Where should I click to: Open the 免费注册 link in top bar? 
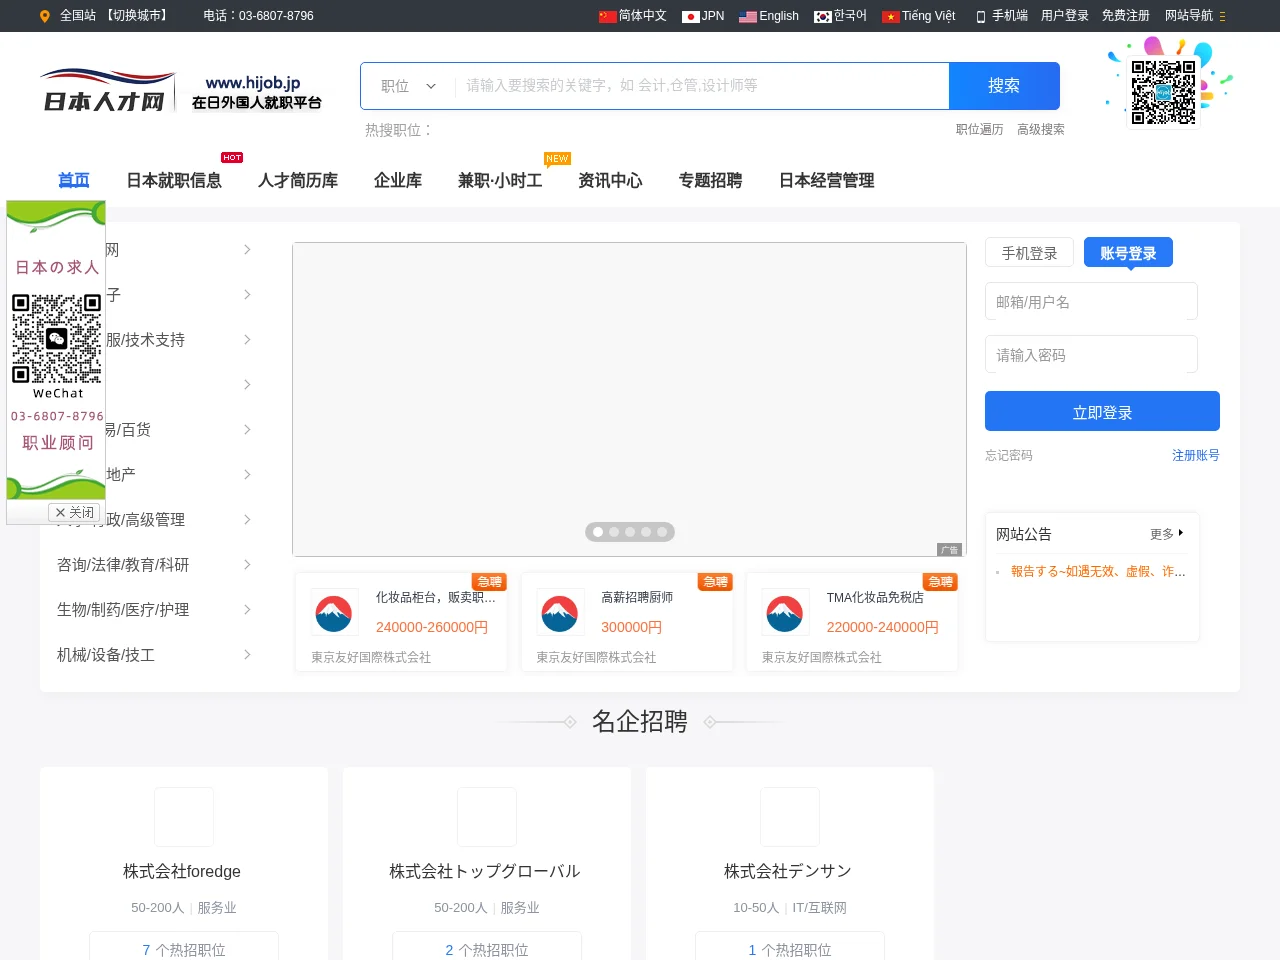point(1126,16)
